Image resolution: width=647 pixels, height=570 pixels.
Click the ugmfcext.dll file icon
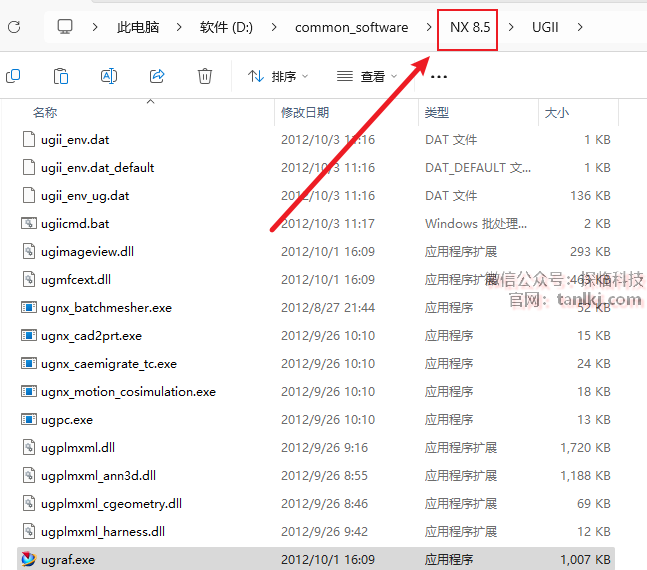point(28,279)
